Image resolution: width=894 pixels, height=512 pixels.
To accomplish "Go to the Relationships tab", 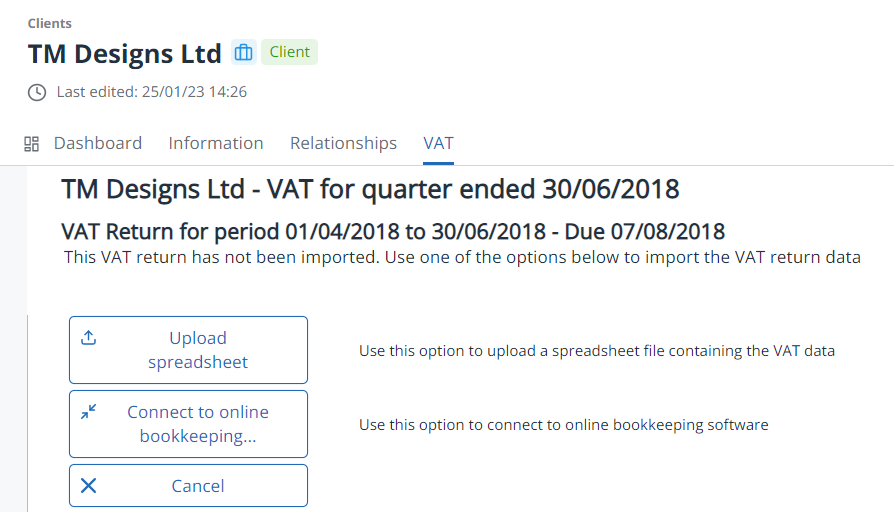I will (x=343, y=143).
